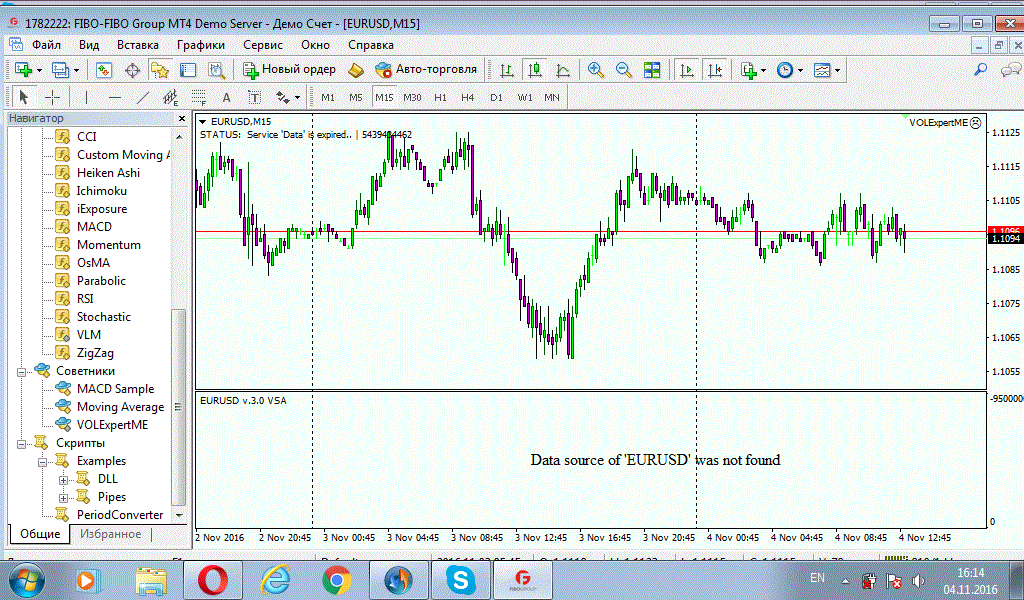The width and height of the screenshot is (1024, 600).
Task: Open the EURUSD,M15 chart dropdown triangle
Action: point(202,121)
